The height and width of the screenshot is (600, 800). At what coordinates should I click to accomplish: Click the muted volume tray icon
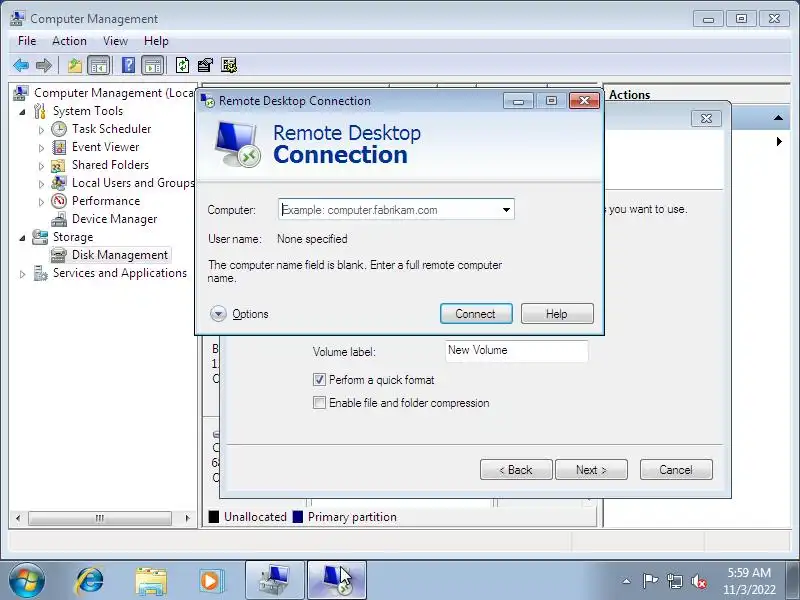point(698,581)
